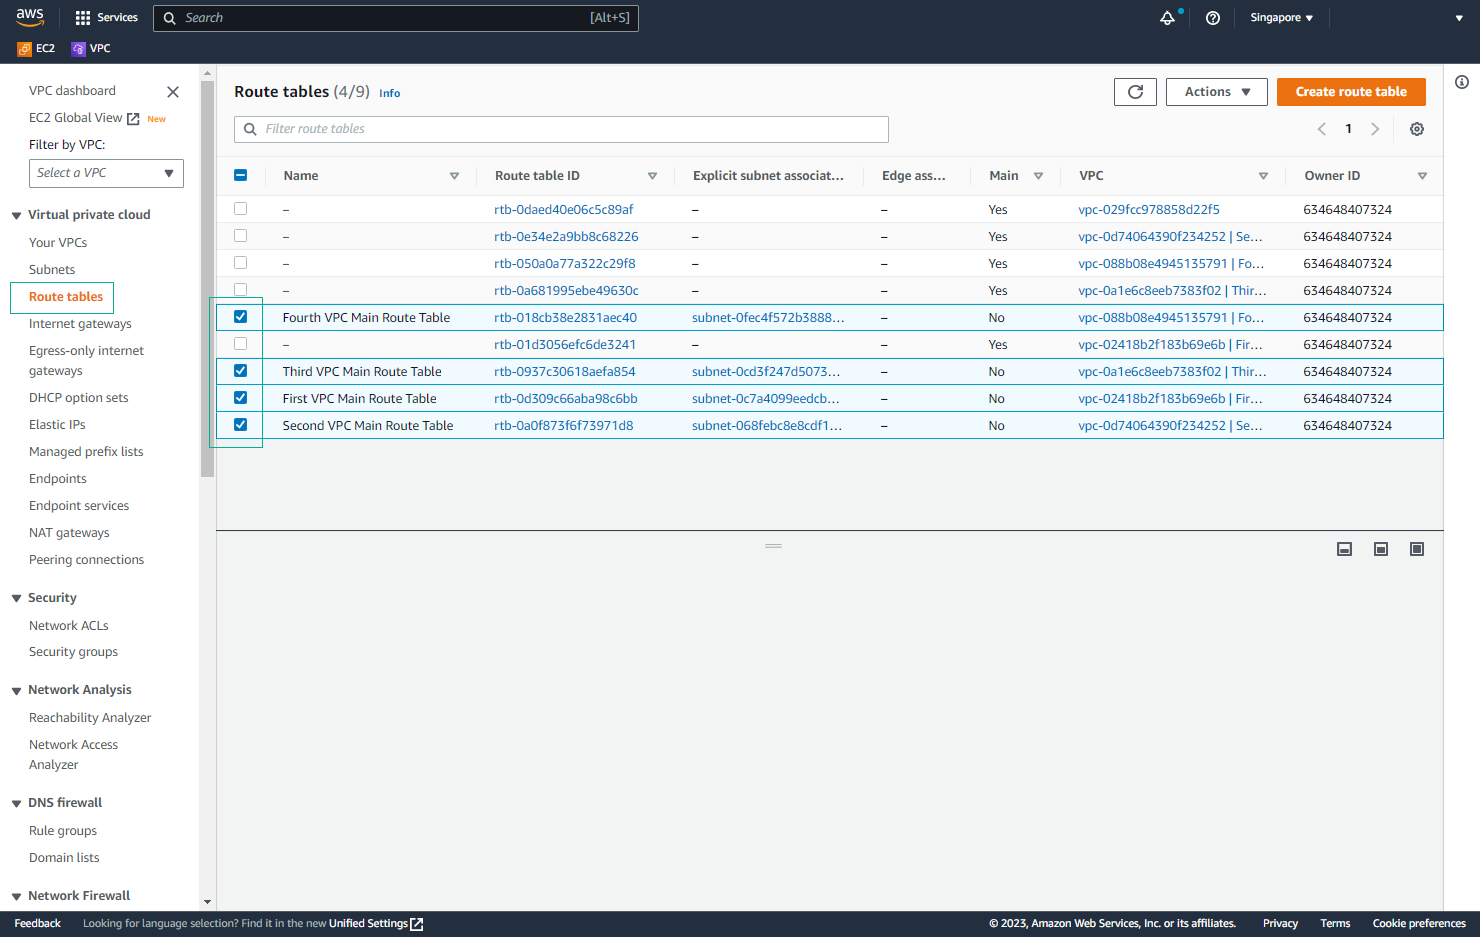Open table preferences gear icon
This screenshot has height=937, width=1480.
1417,129
